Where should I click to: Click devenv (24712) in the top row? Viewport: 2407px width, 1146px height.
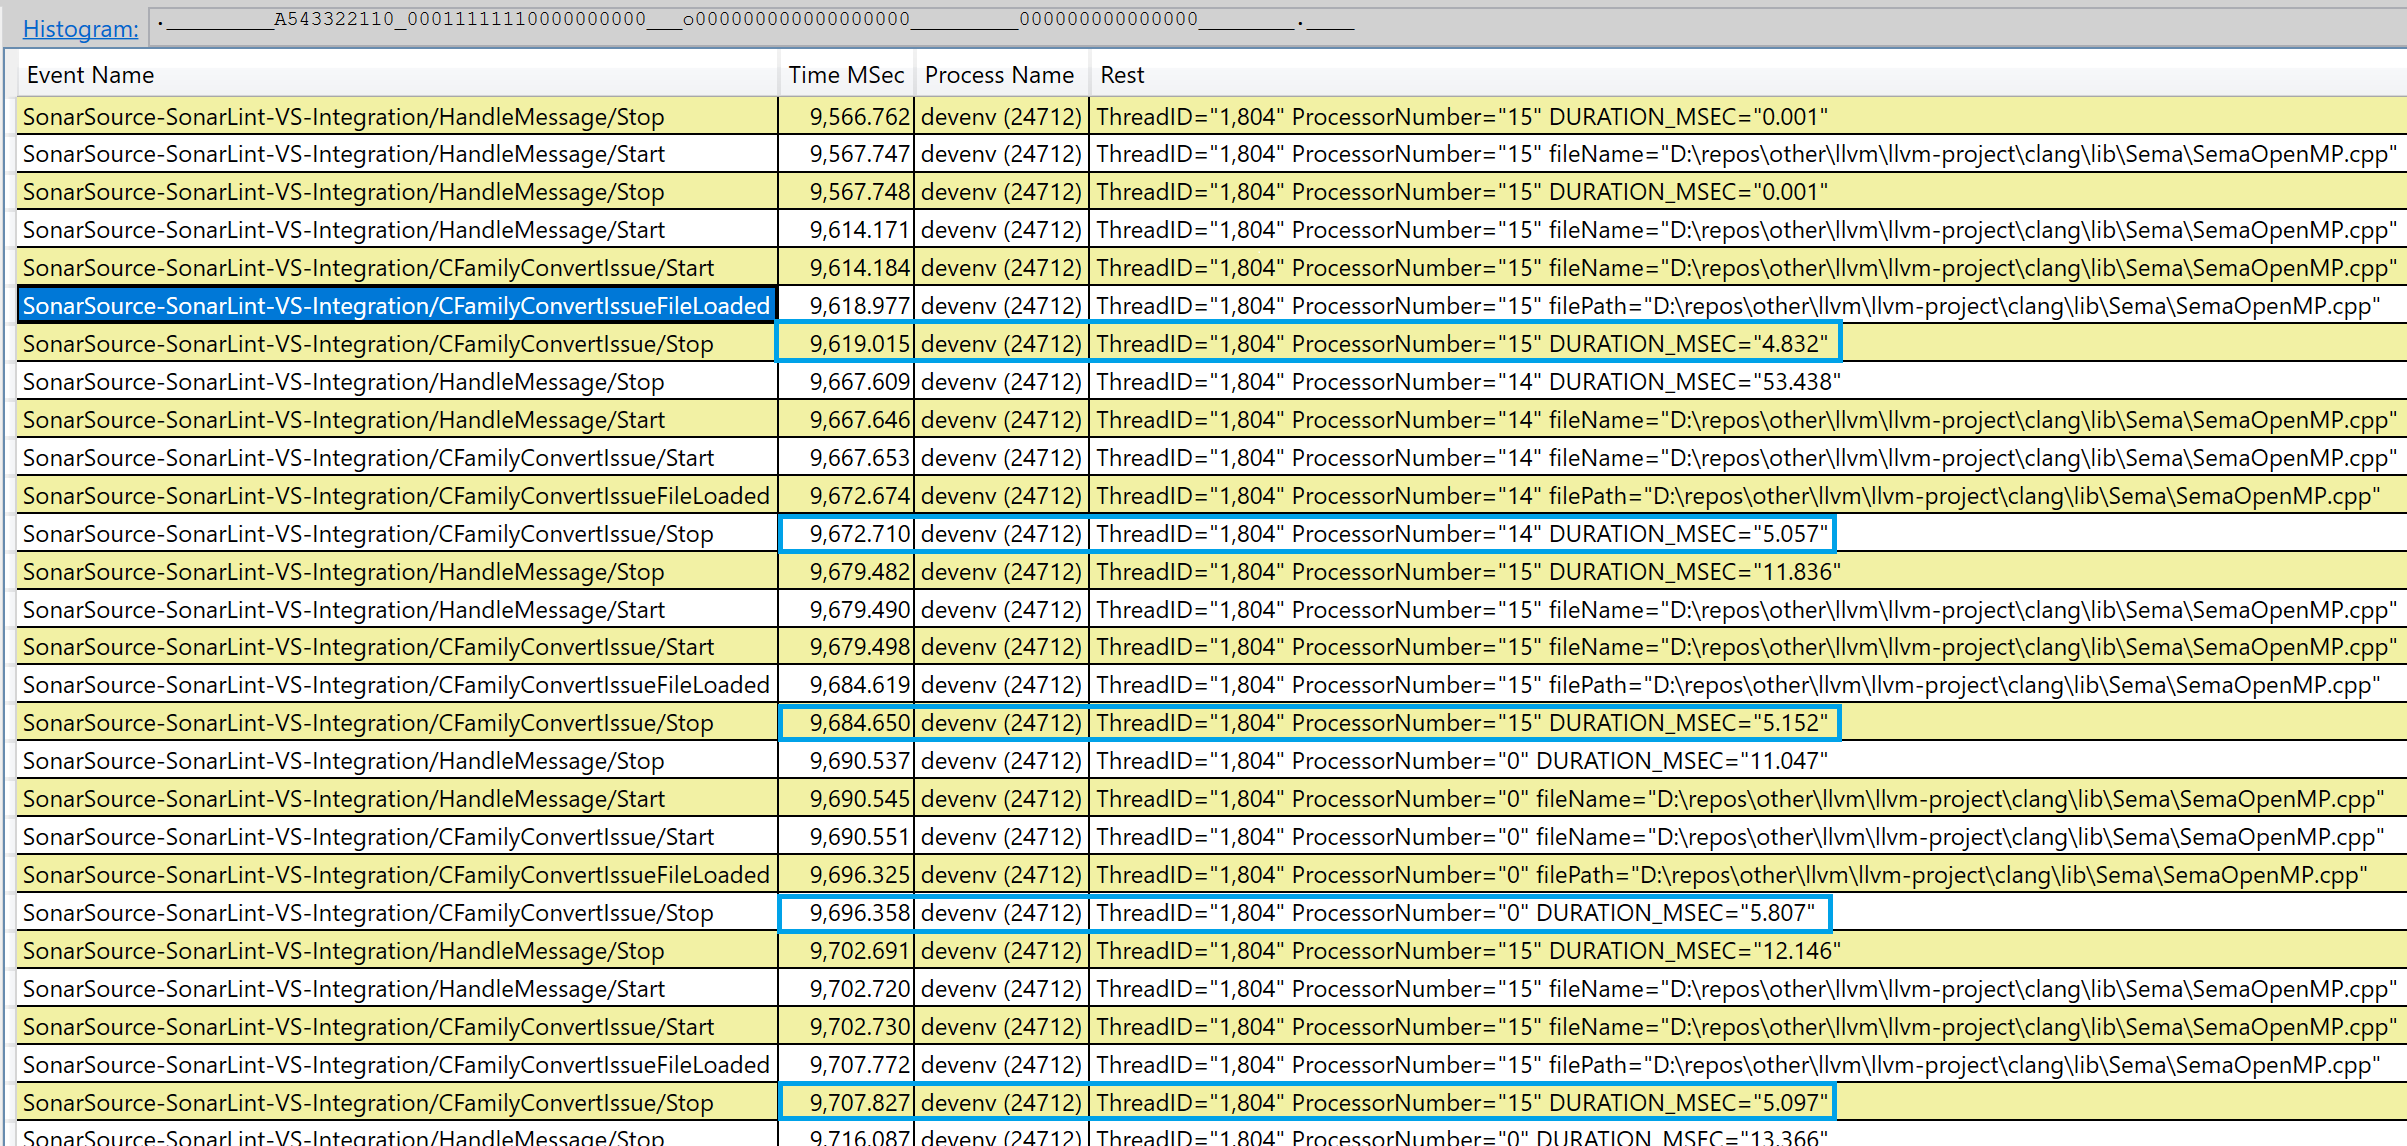click(1000, 116)
